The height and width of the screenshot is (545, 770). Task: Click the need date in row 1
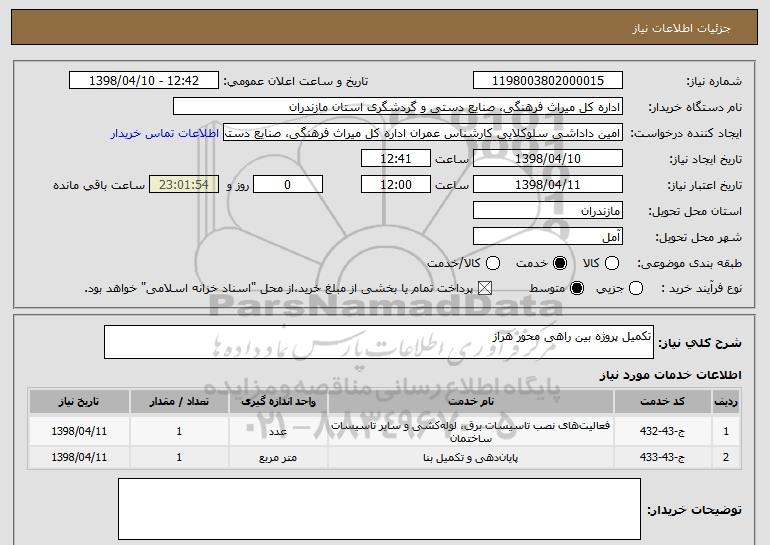pos(79,431)
